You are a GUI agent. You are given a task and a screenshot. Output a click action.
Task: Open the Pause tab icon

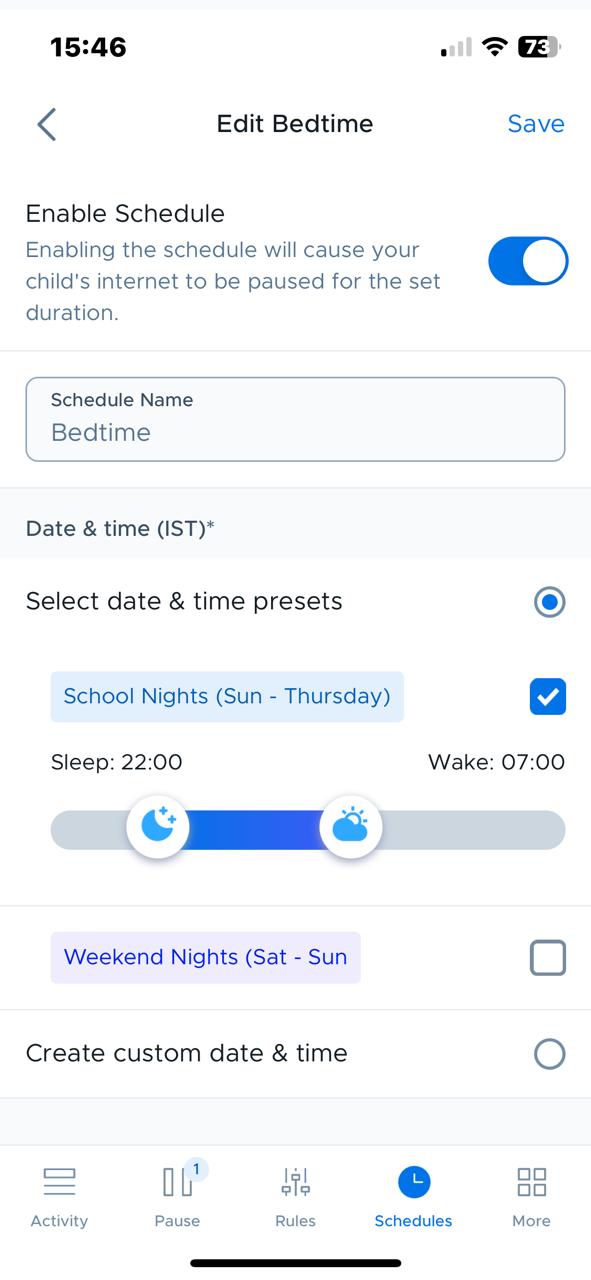178,1182
